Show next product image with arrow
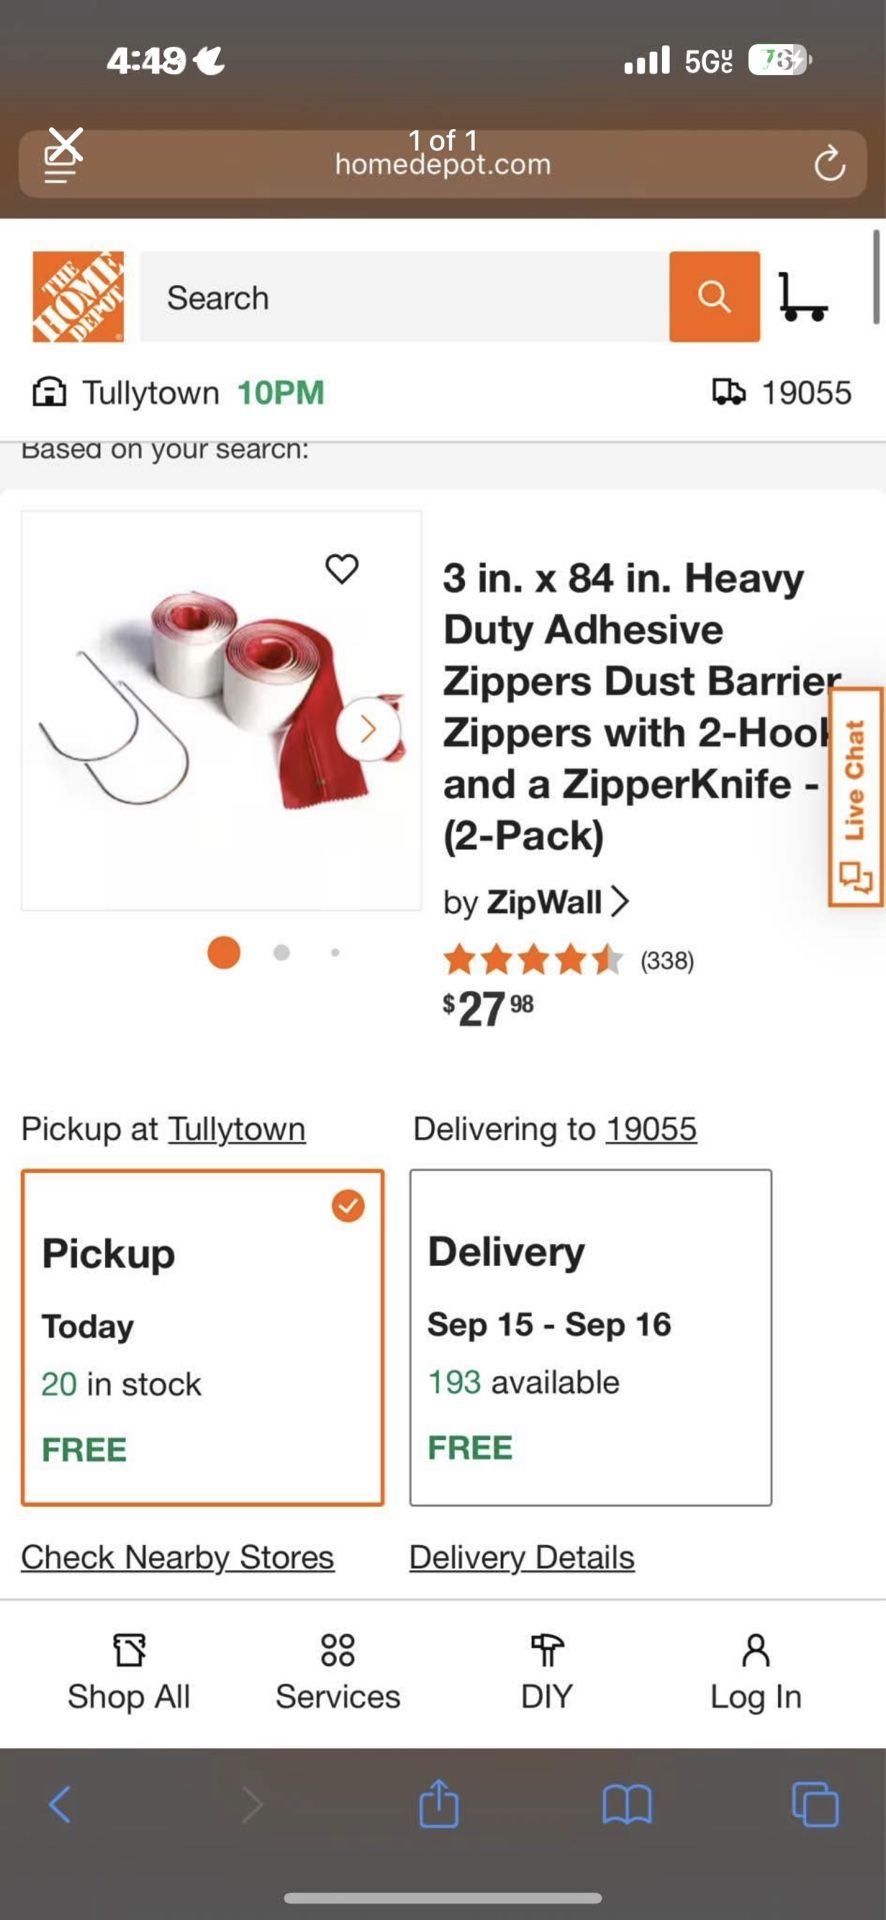 [x=368, y=729]
